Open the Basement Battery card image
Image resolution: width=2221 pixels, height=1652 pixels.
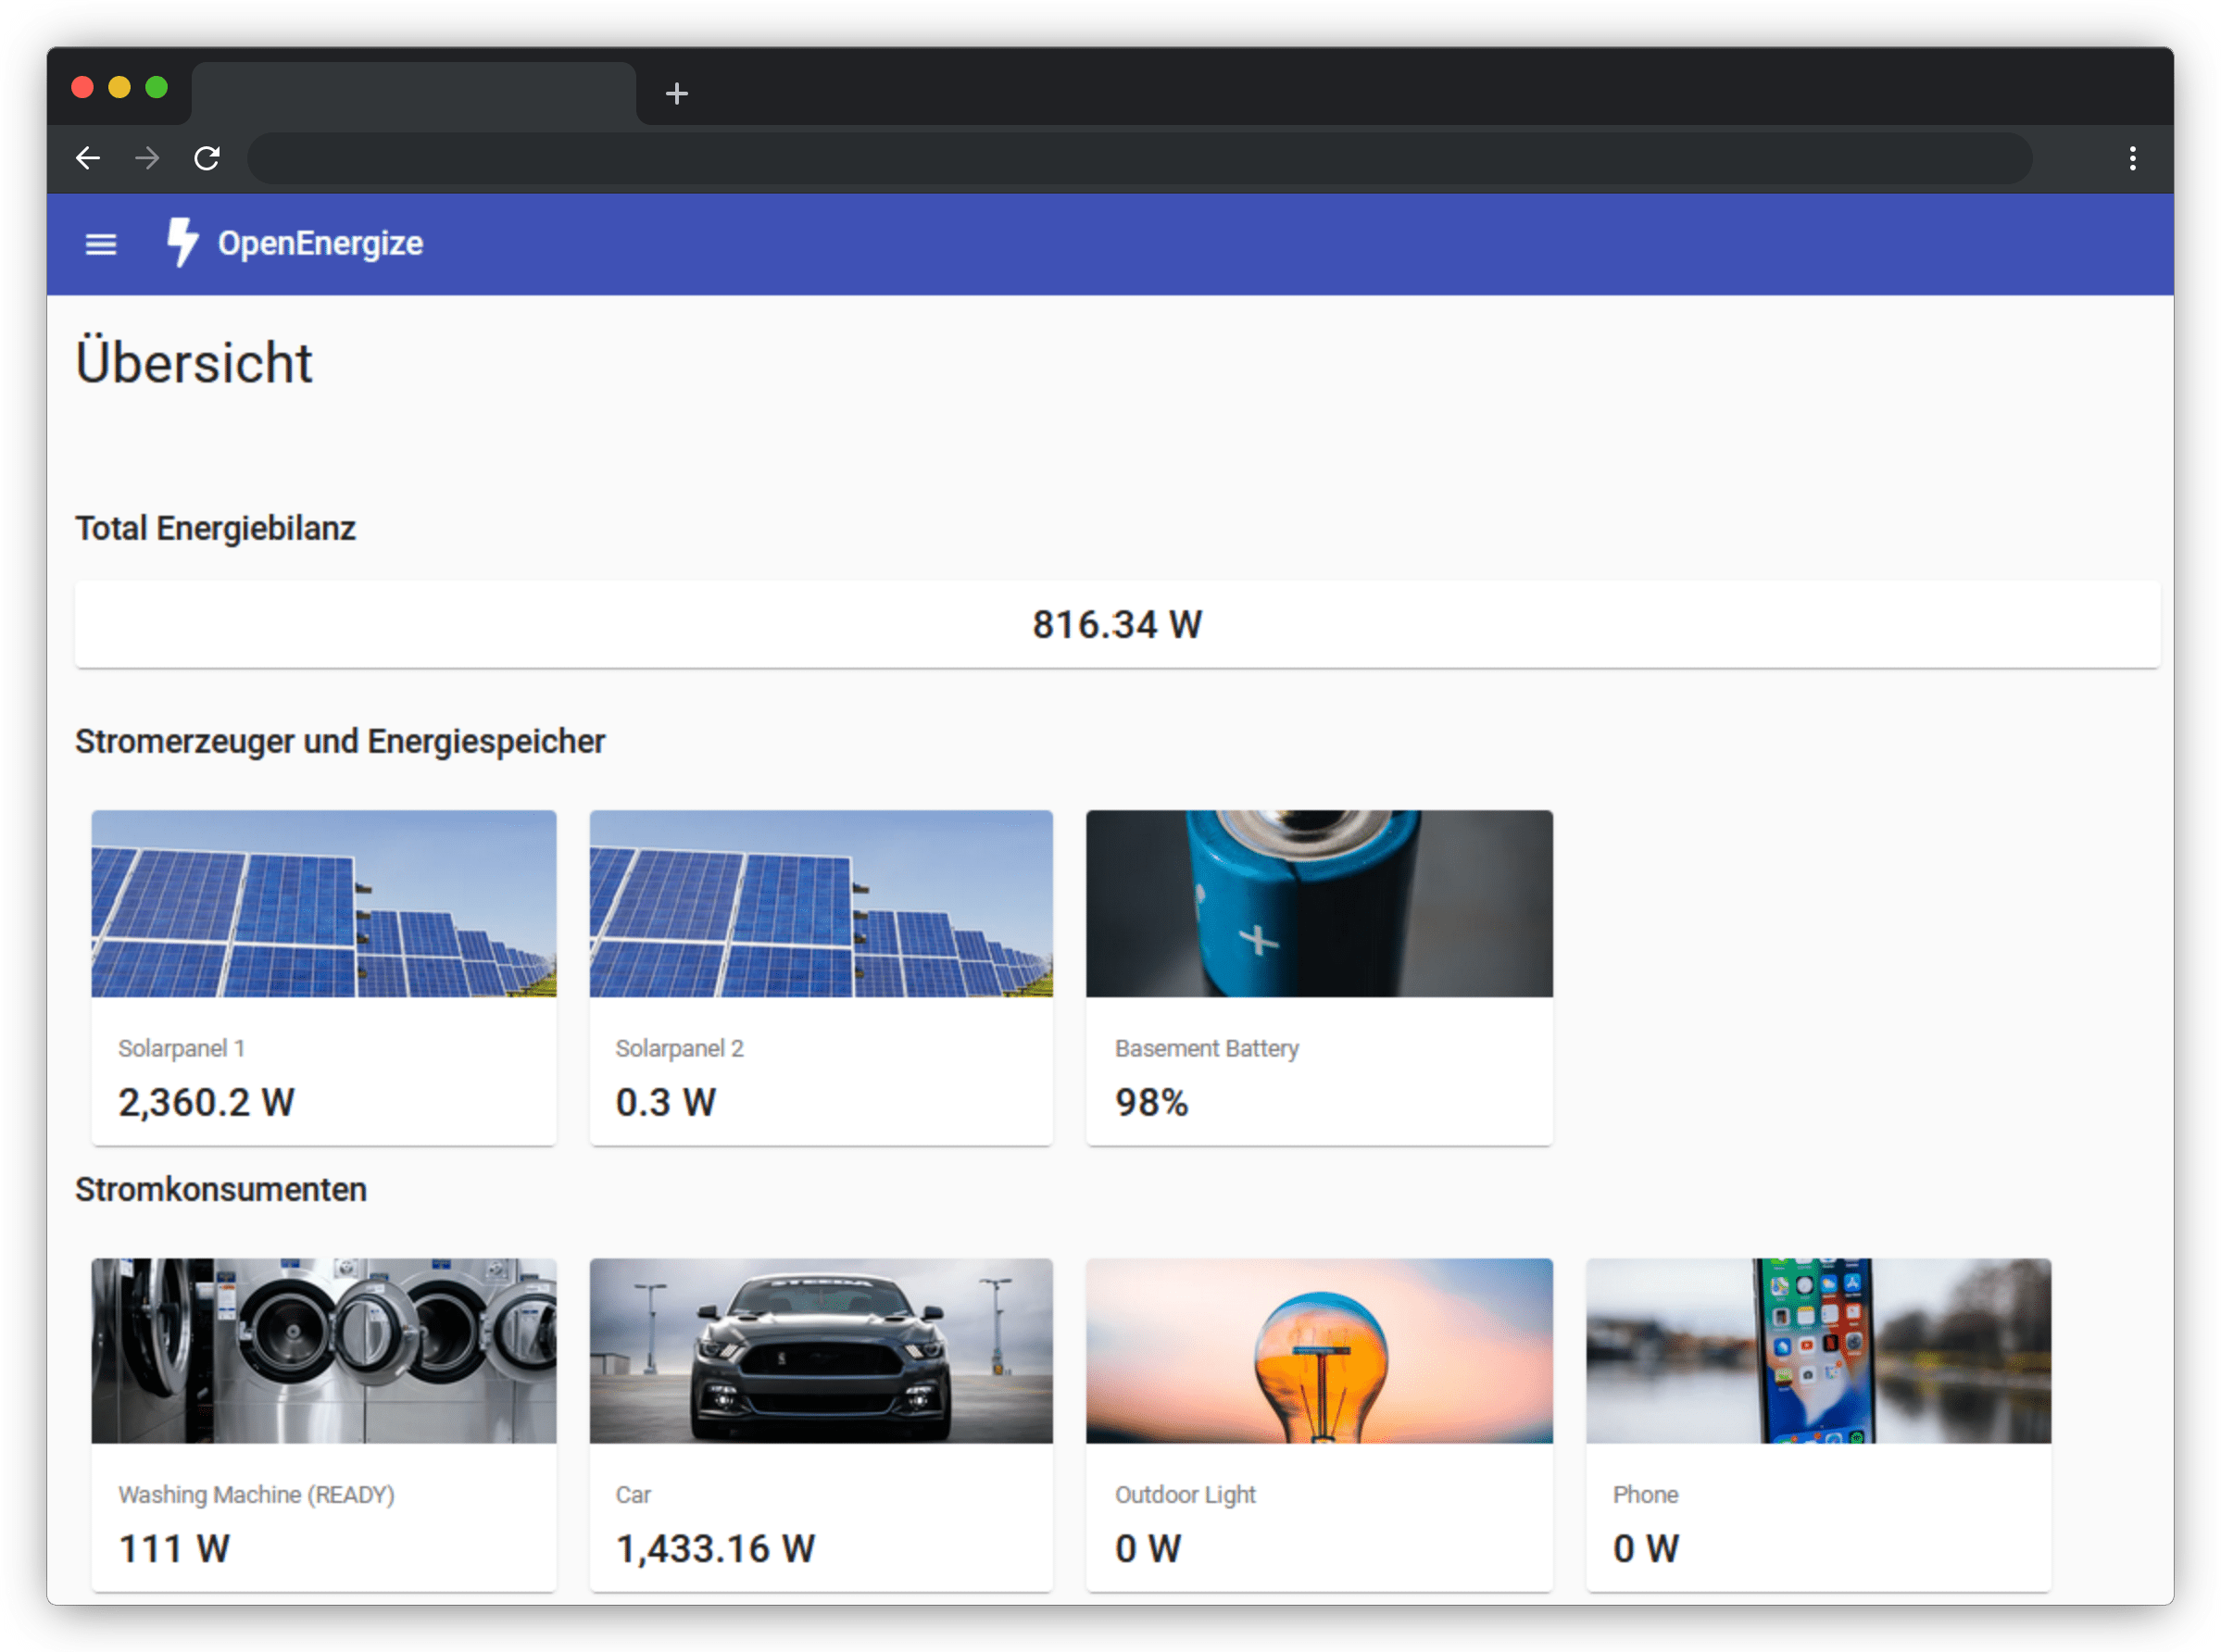point(1319,903)
